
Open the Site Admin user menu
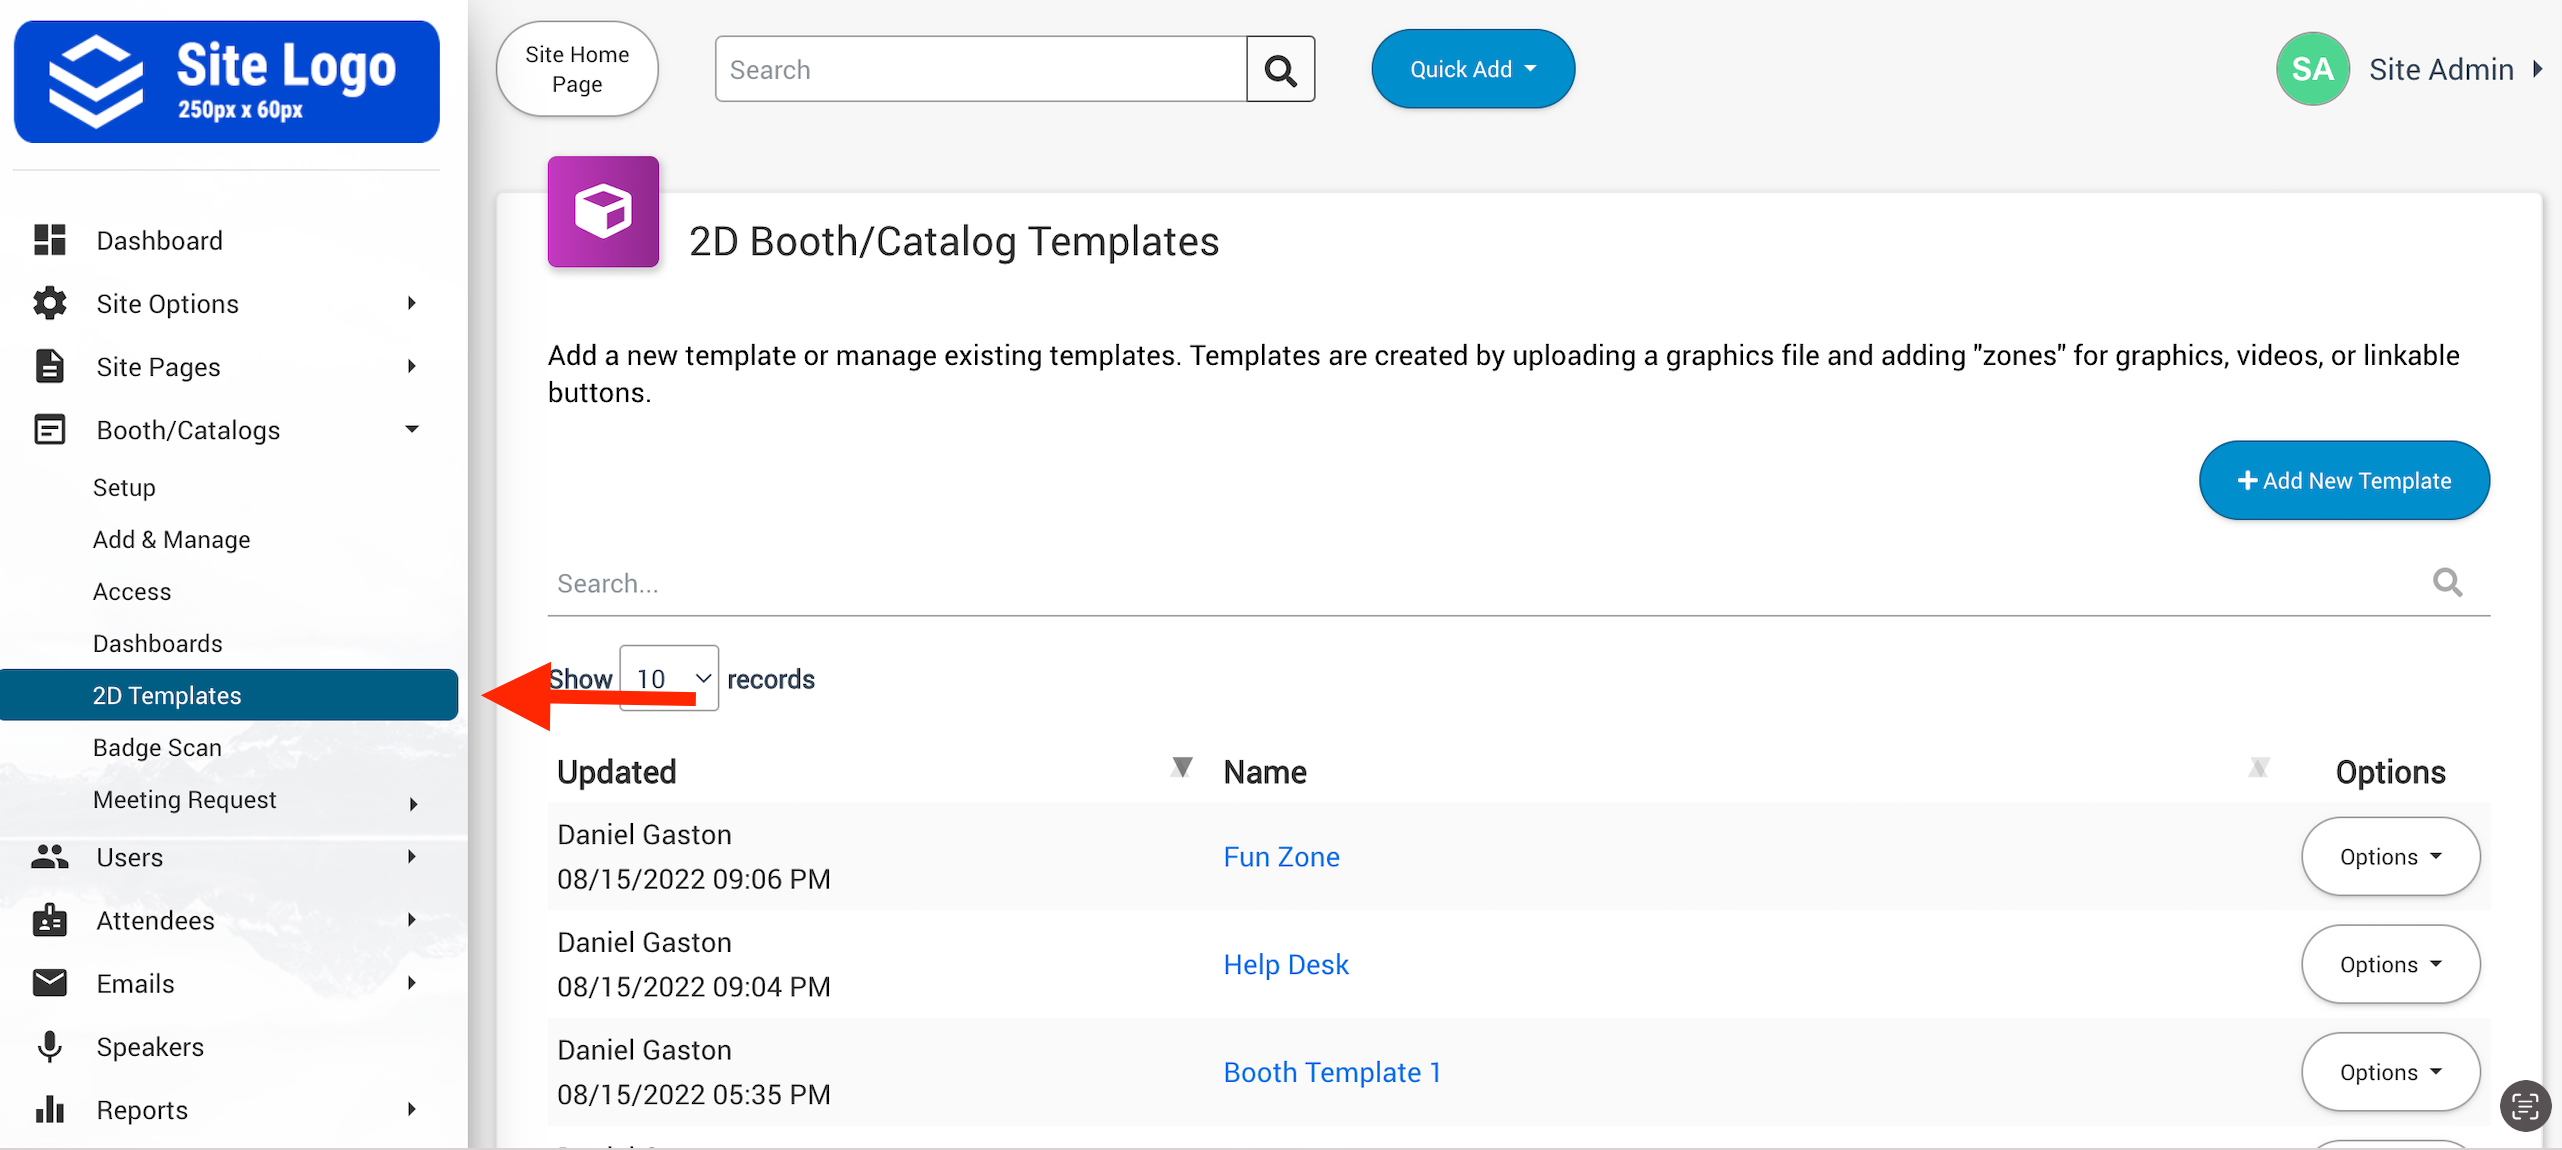[2455, 69]
